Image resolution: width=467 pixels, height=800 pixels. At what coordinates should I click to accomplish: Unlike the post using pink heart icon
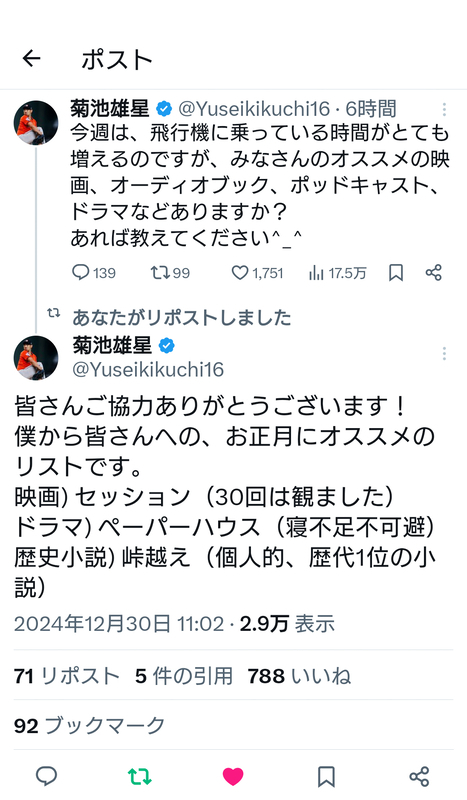coord(233,777)
